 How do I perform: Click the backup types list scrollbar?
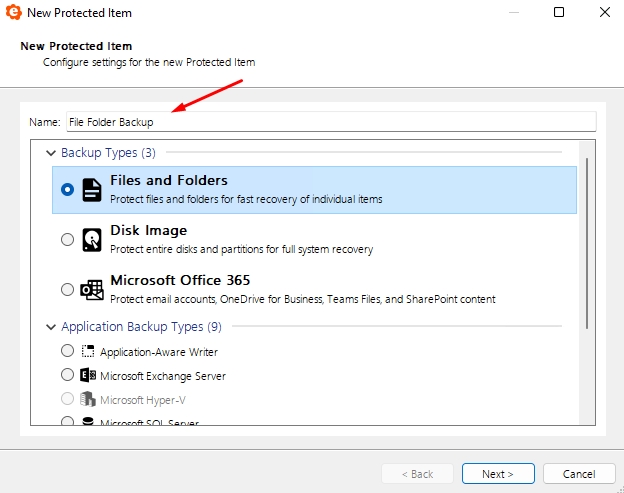coord(587,243)
